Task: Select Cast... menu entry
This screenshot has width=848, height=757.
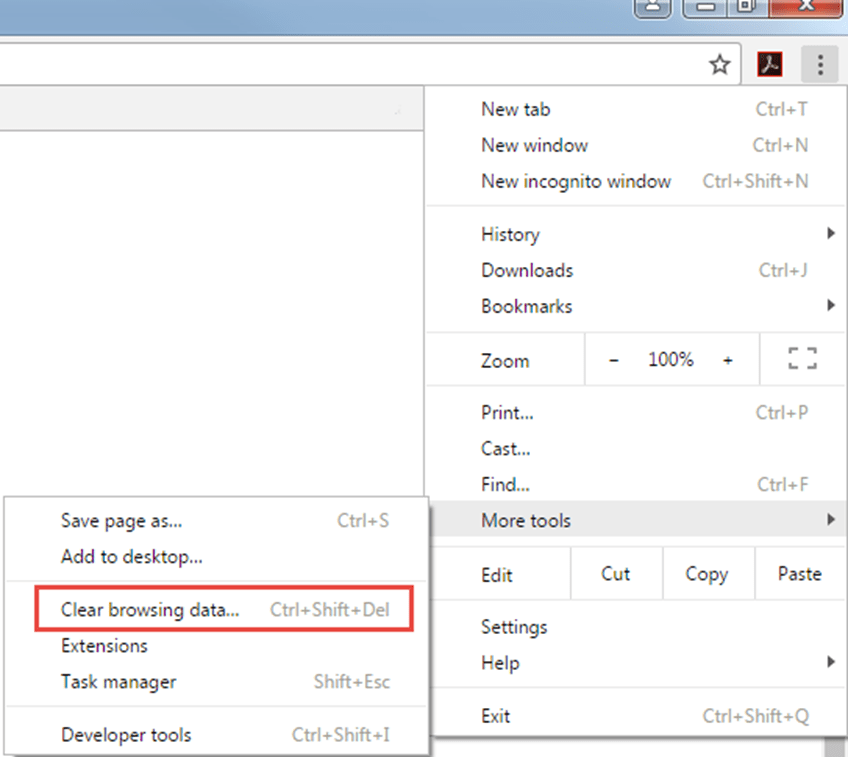Action: (x=637, y=449)
